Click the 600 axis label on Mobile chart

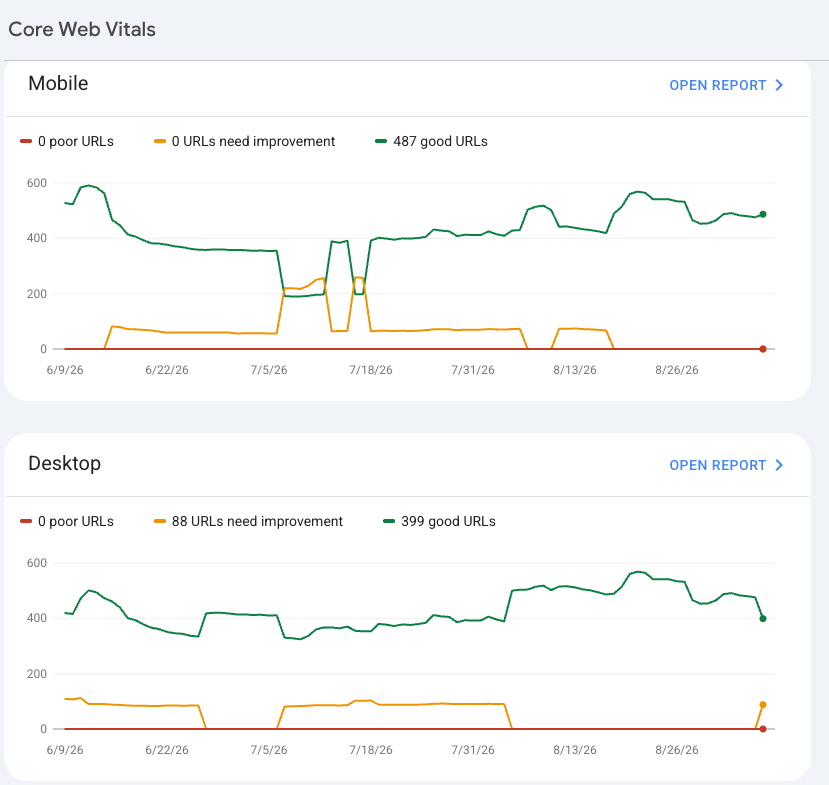click(x=36, y=183)
